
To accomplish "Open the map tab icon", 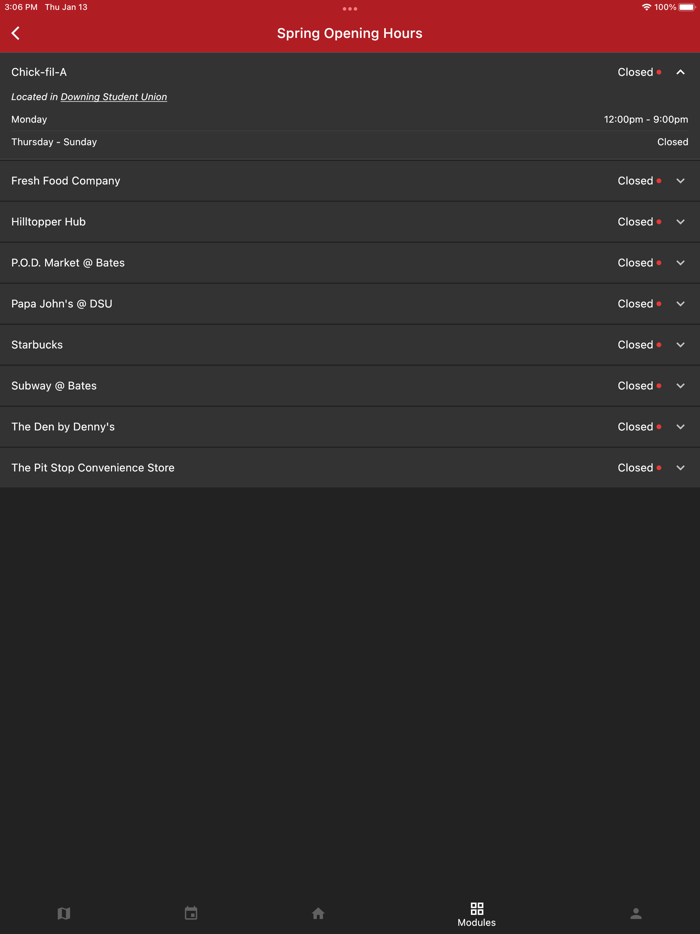I will pos(64,913).
